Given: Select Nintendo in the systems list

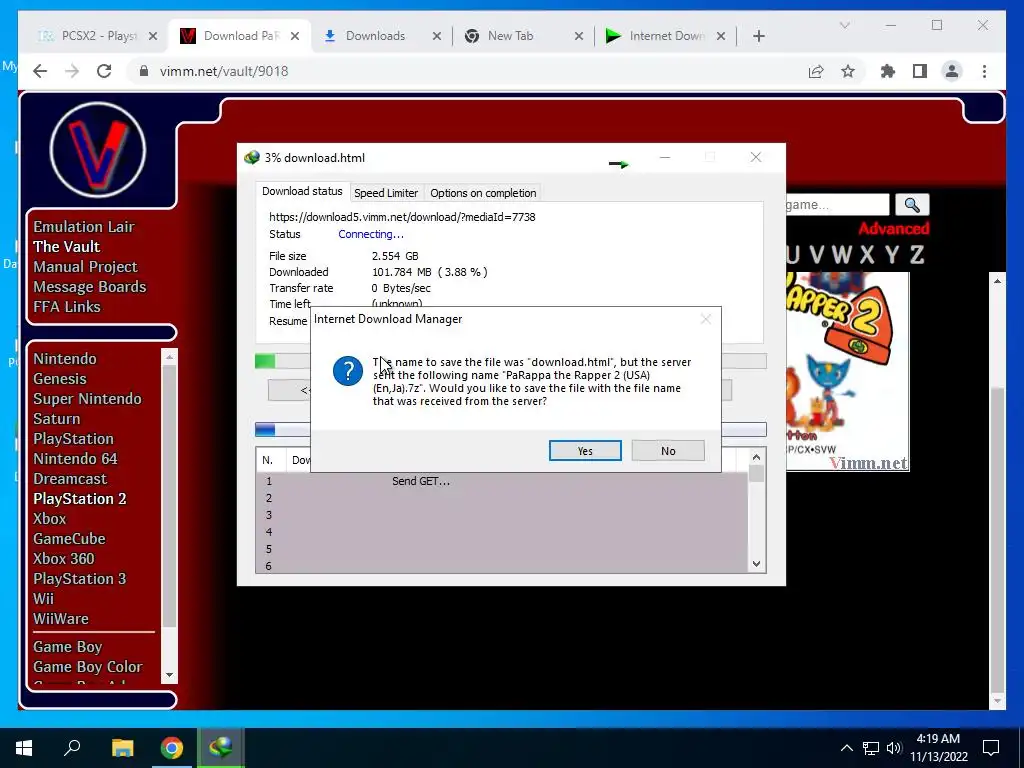Looking at the screenshot, I should coord(65,359).
